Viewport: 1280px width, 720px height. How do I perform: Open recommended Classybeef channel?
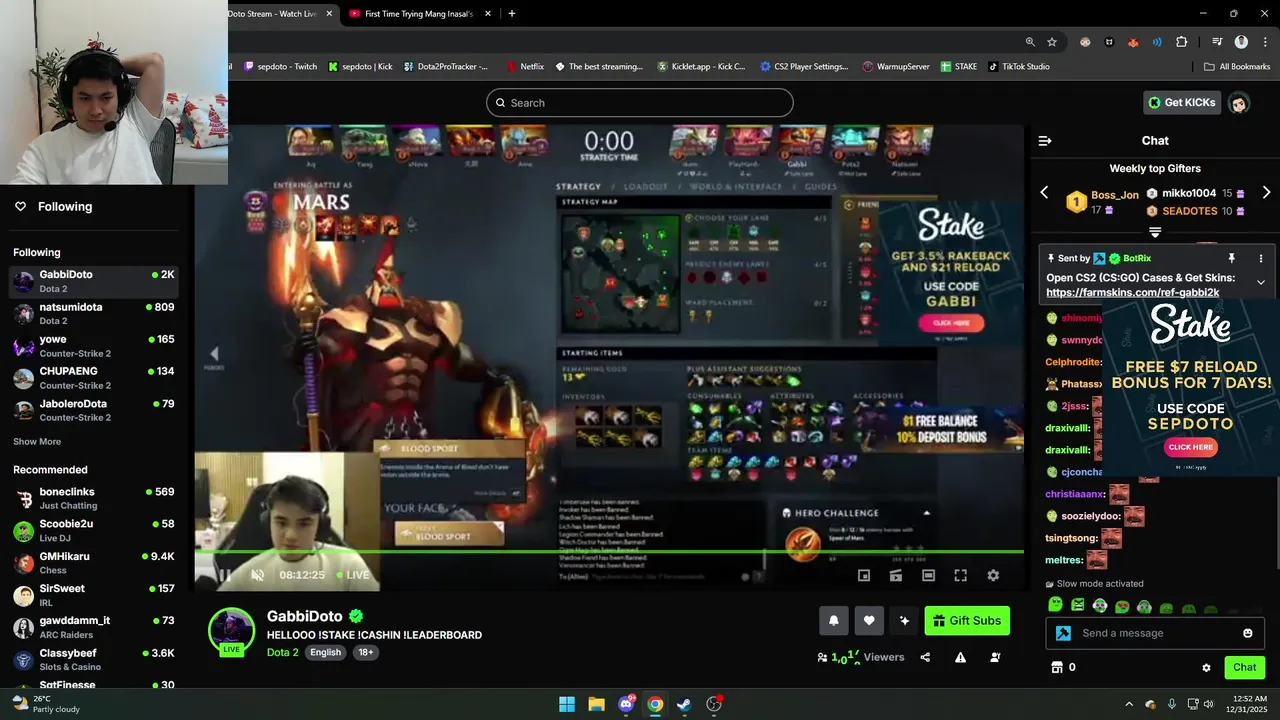click(94, 659)
